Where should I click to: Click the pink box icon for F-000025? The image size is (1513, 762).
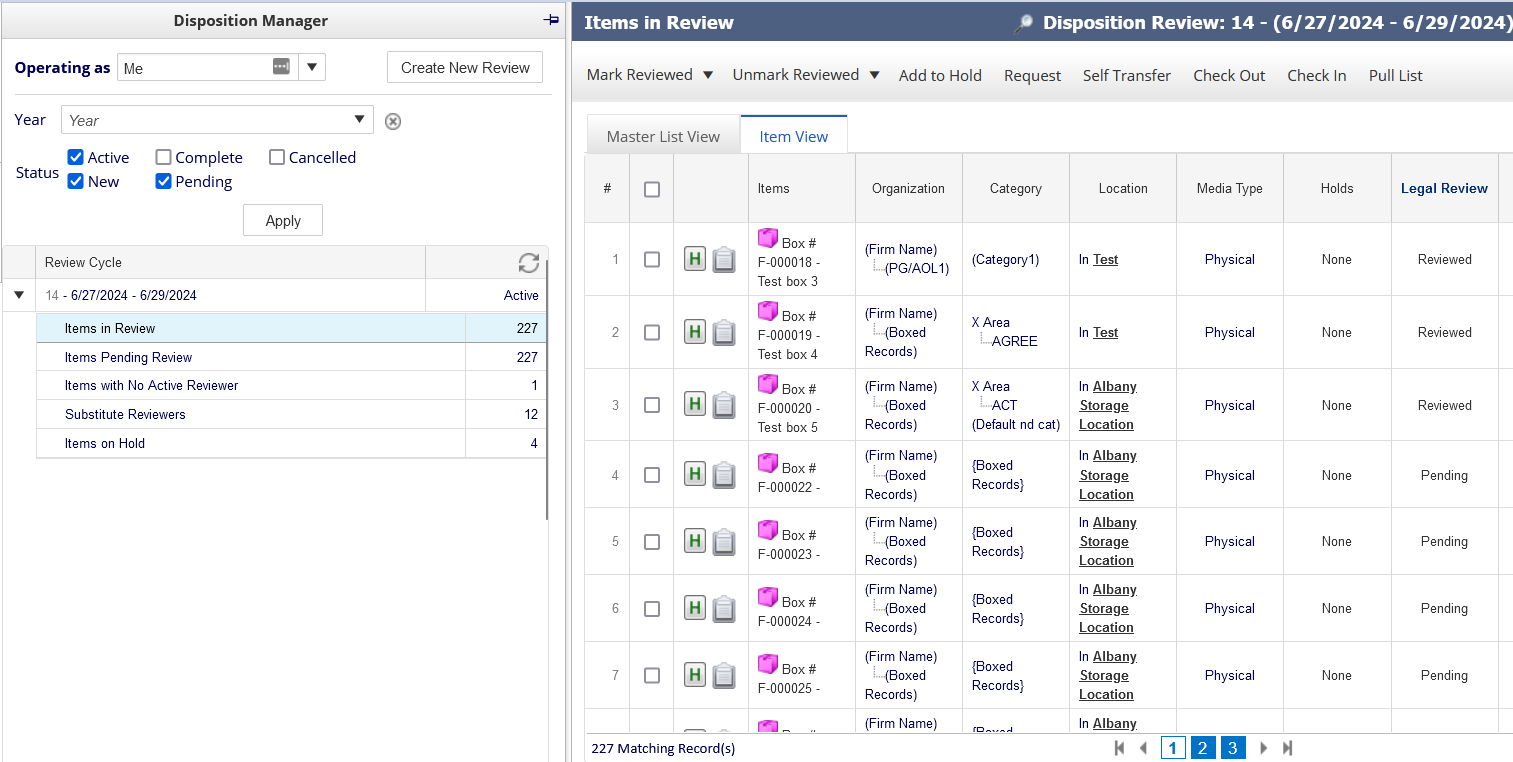tap(768, 664)
